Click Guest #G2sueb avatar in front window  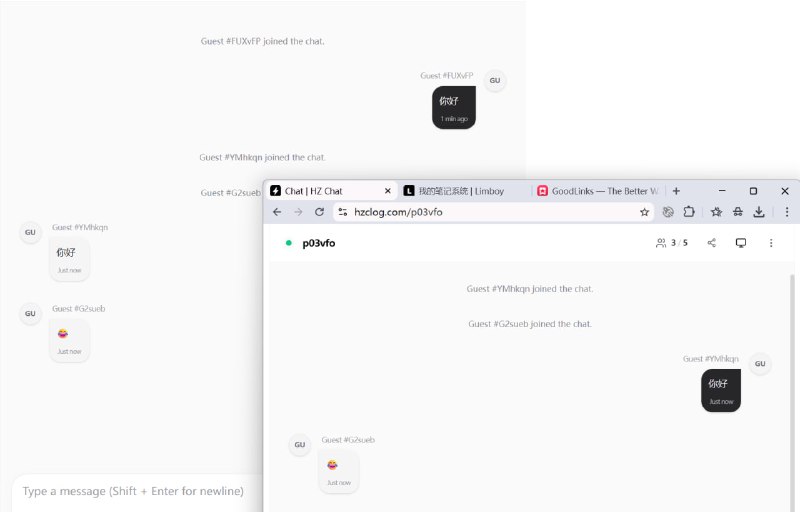[300, 445]
